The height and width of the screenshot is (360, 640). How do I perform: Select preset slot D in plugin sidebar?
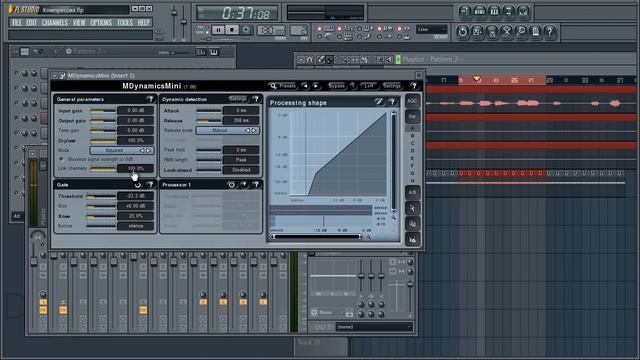point(412,151)
